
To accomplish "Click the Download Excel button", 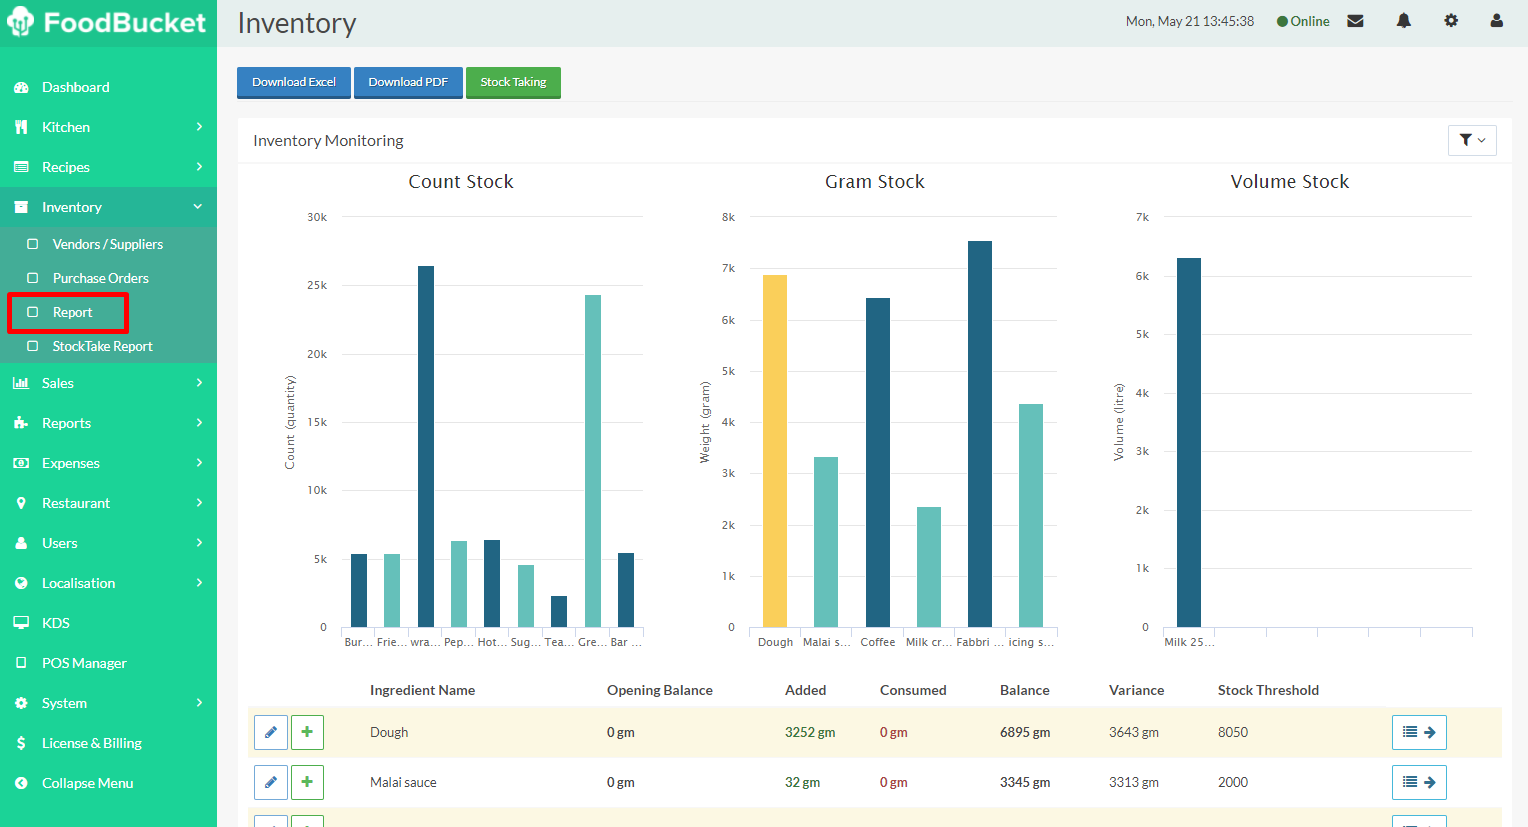I will tap(293, 82).
